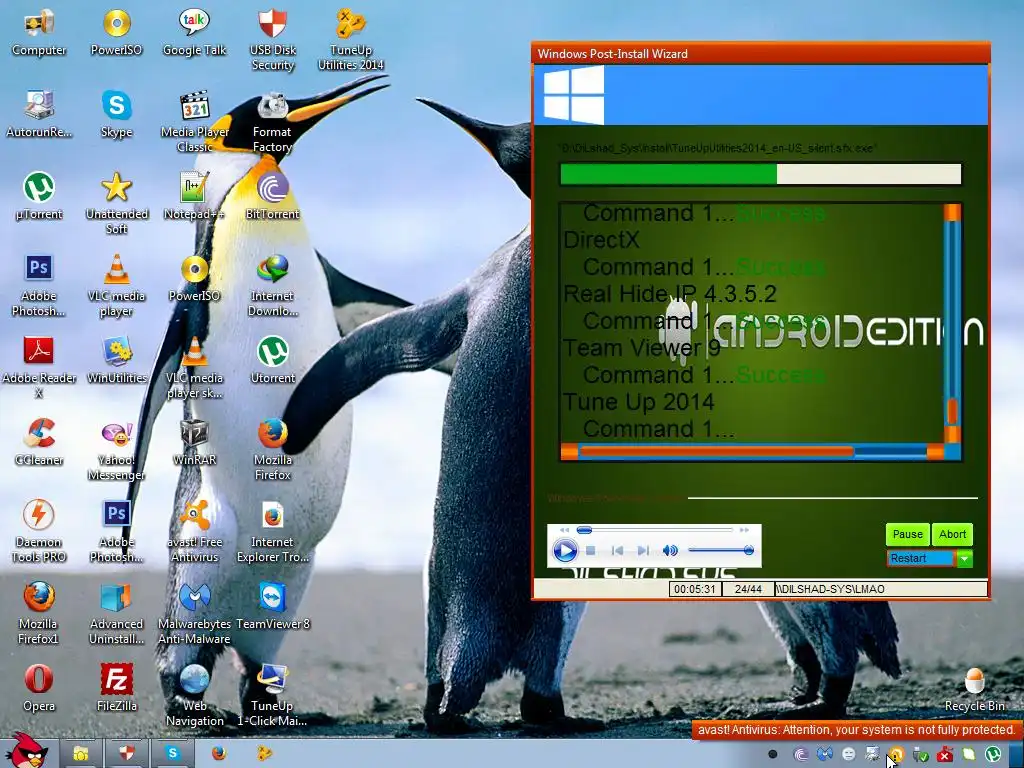
Task: Mute the media player speaker icon
Action: [670, 551]
